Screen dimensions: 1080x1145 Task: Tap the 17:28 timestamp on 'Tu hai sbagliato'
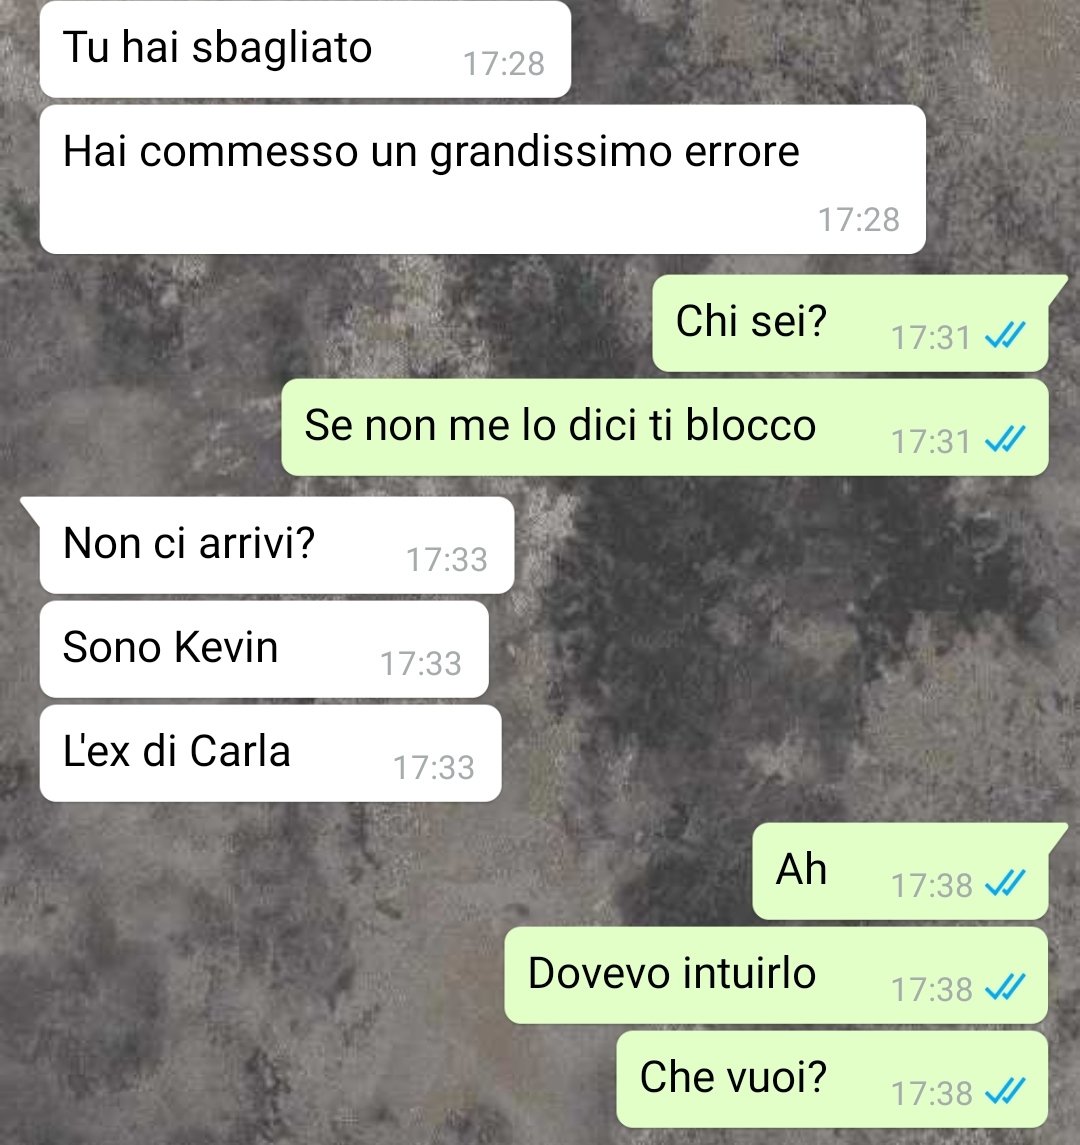point(504,64)
